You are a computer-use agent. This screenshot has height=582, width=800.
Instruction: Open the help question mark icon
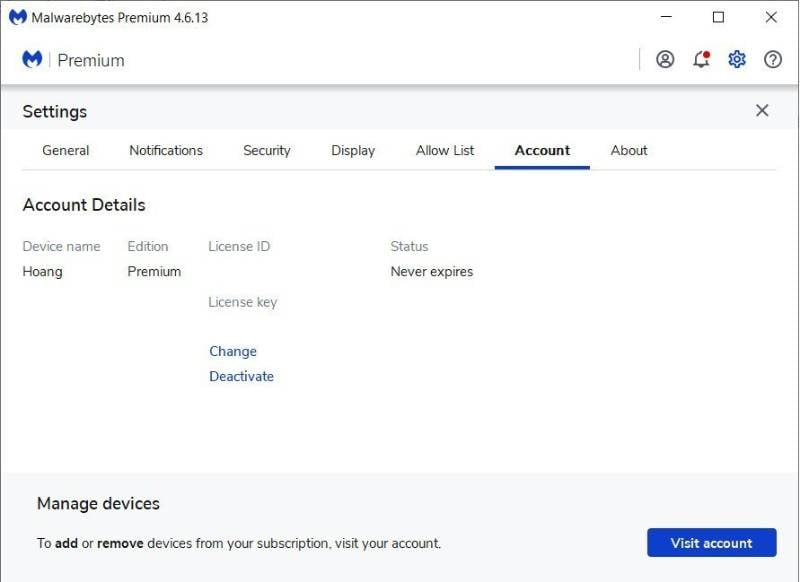(772, 60)
